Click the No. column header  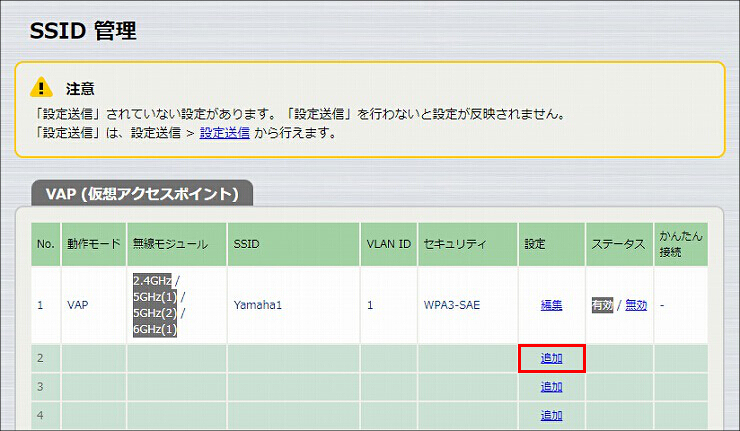pyautogui.click(x=46, y=244)
